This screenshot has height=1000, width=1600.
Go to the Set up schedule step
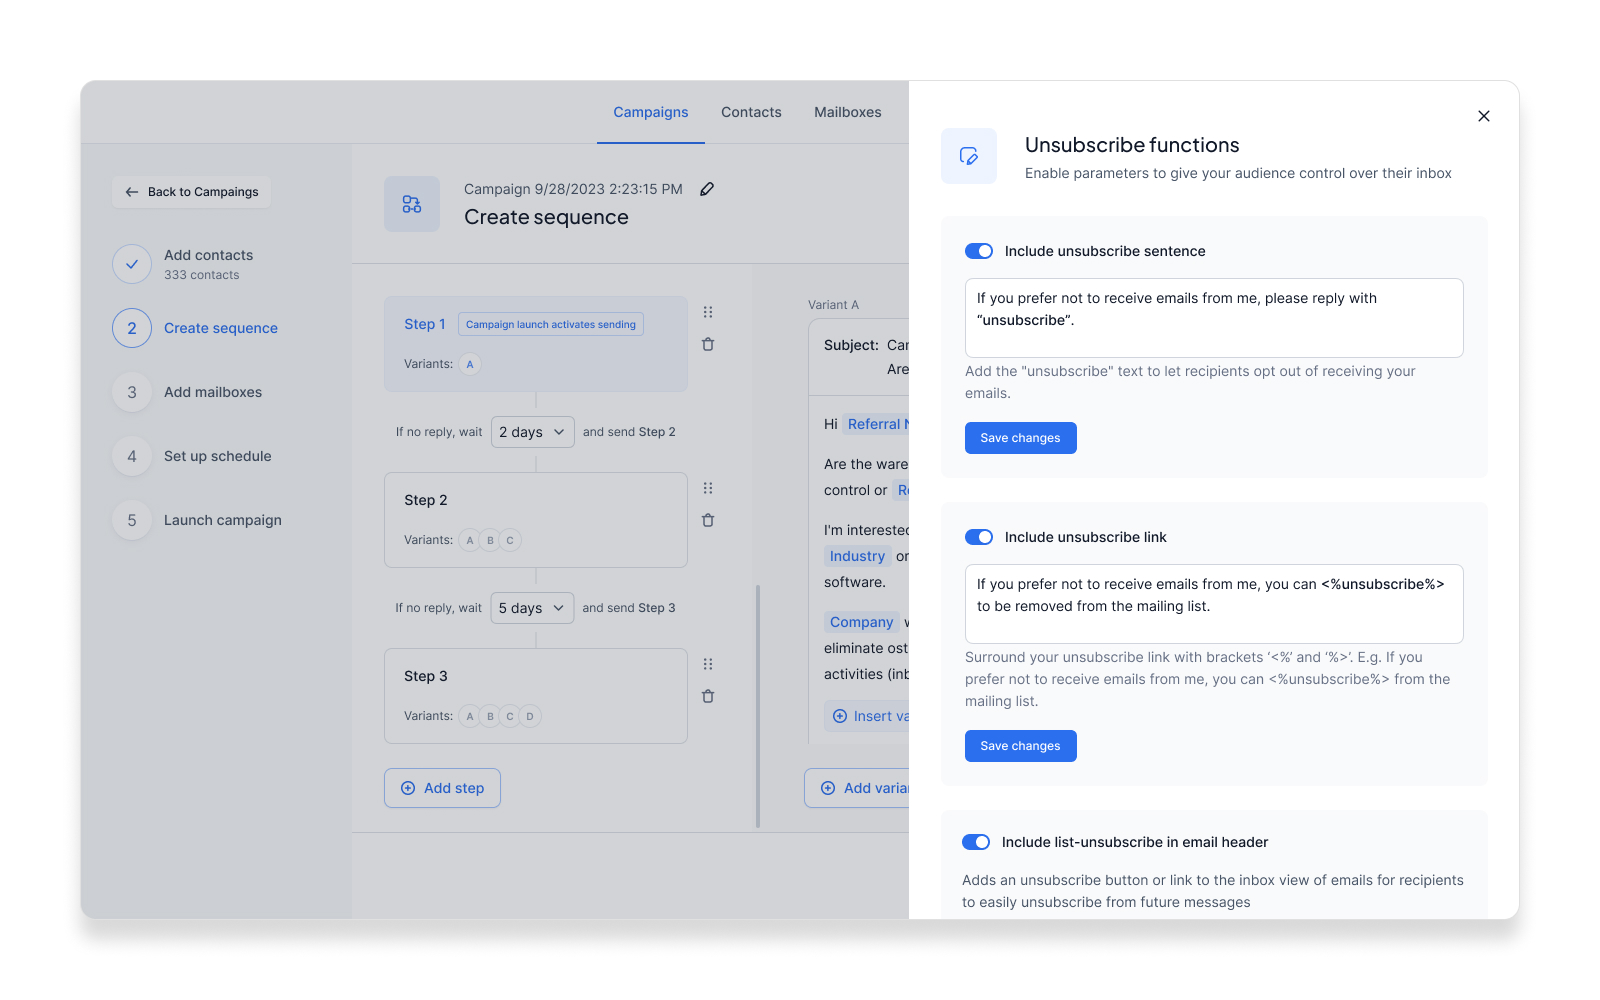[218, 456]
